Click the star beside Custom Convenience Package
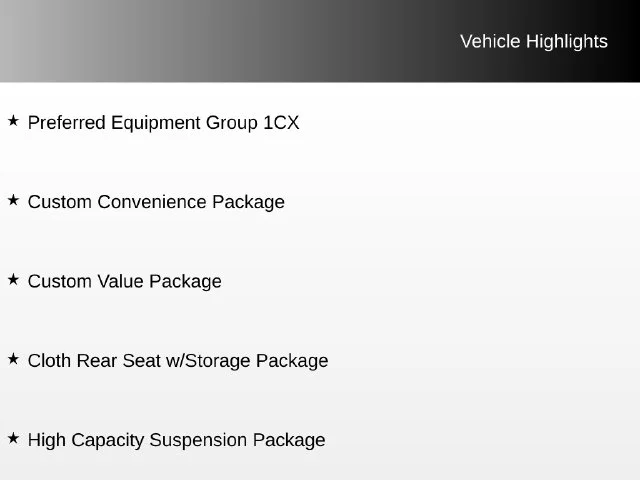 tap(13, 200)
